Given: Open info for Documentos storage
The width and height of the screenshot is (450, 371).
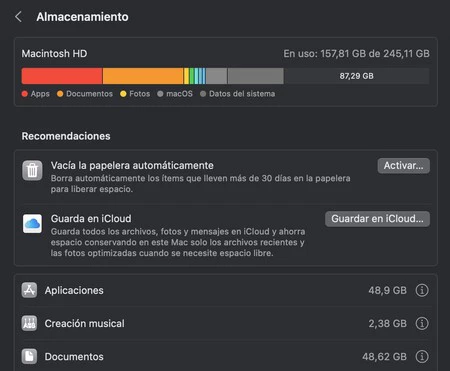Looking at the screenshot, I should 422,356.
